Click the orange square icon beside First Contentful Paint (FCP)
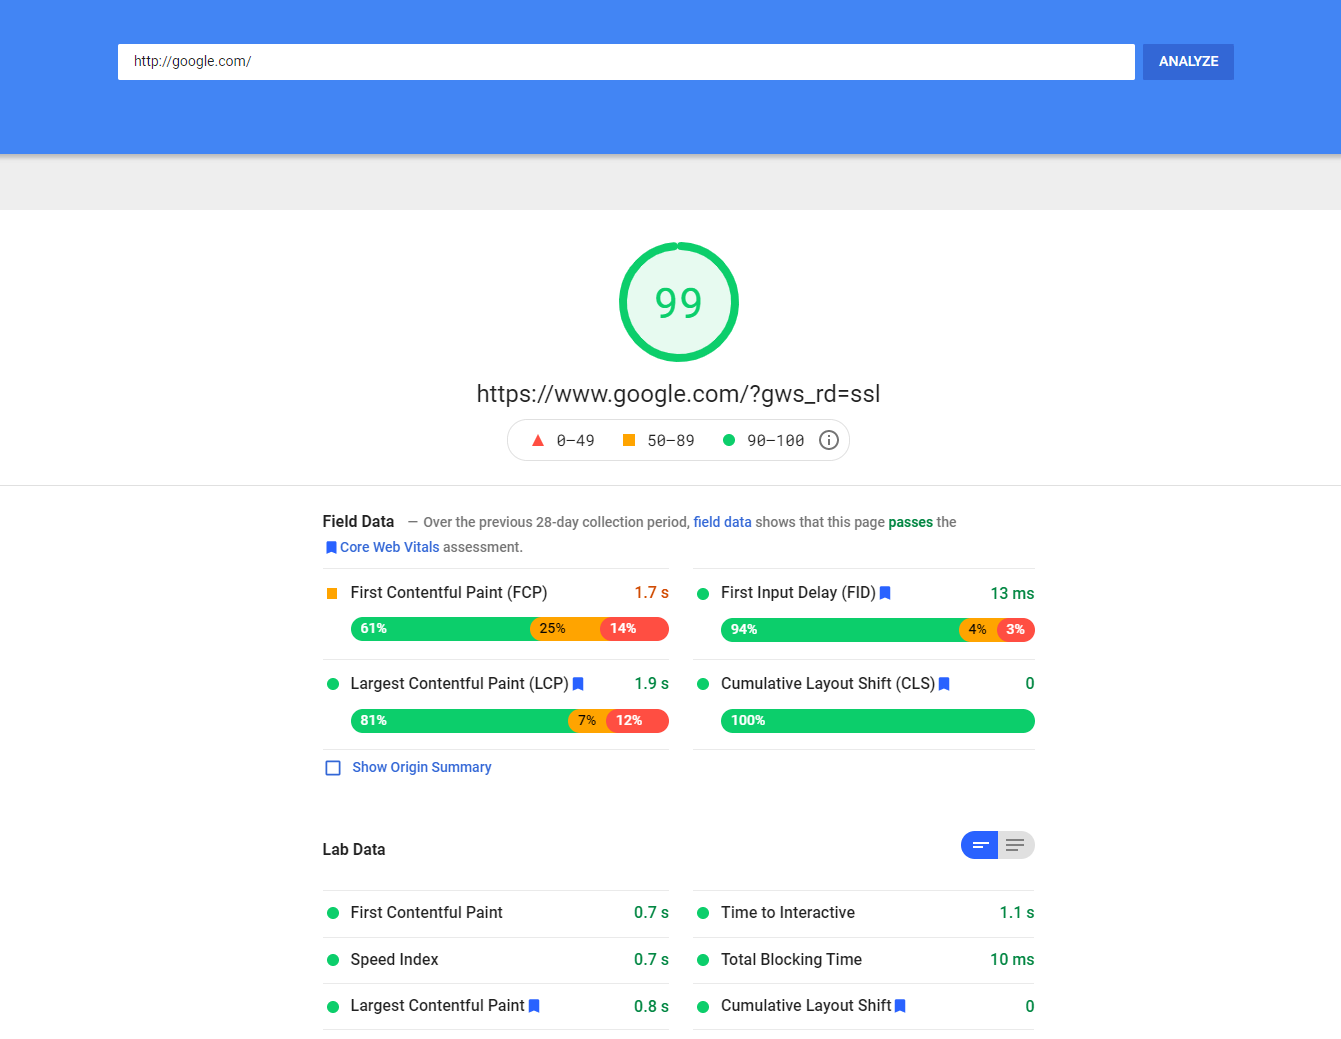Screen dimensions: 1341x1039 click(x=332, y=594)
